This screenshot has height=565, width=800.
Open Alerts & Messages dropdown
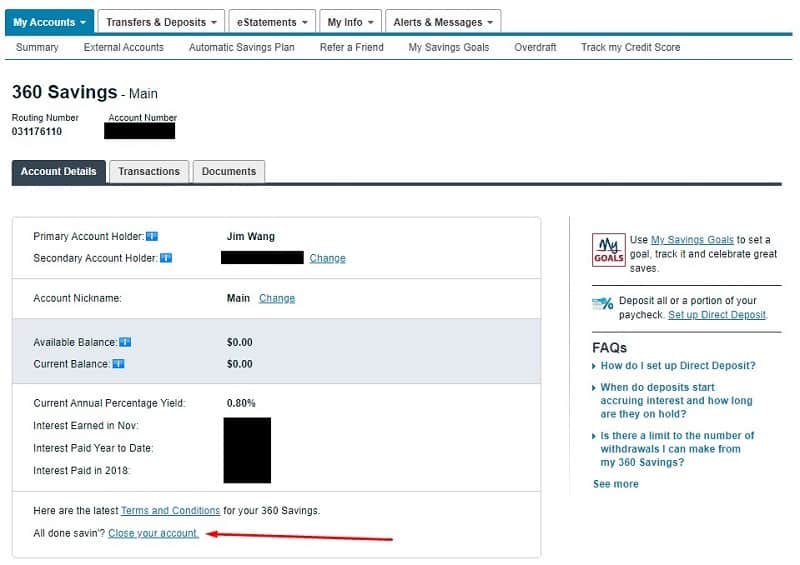(443, 22)
